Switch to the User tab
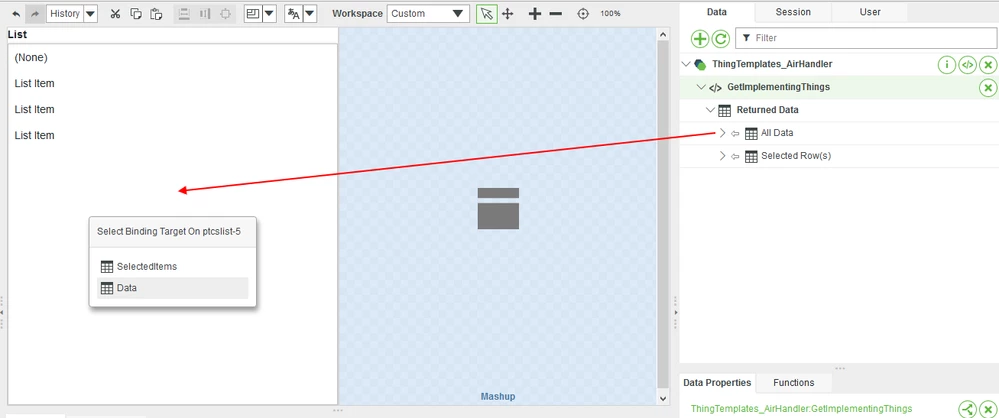 [870, 12]
